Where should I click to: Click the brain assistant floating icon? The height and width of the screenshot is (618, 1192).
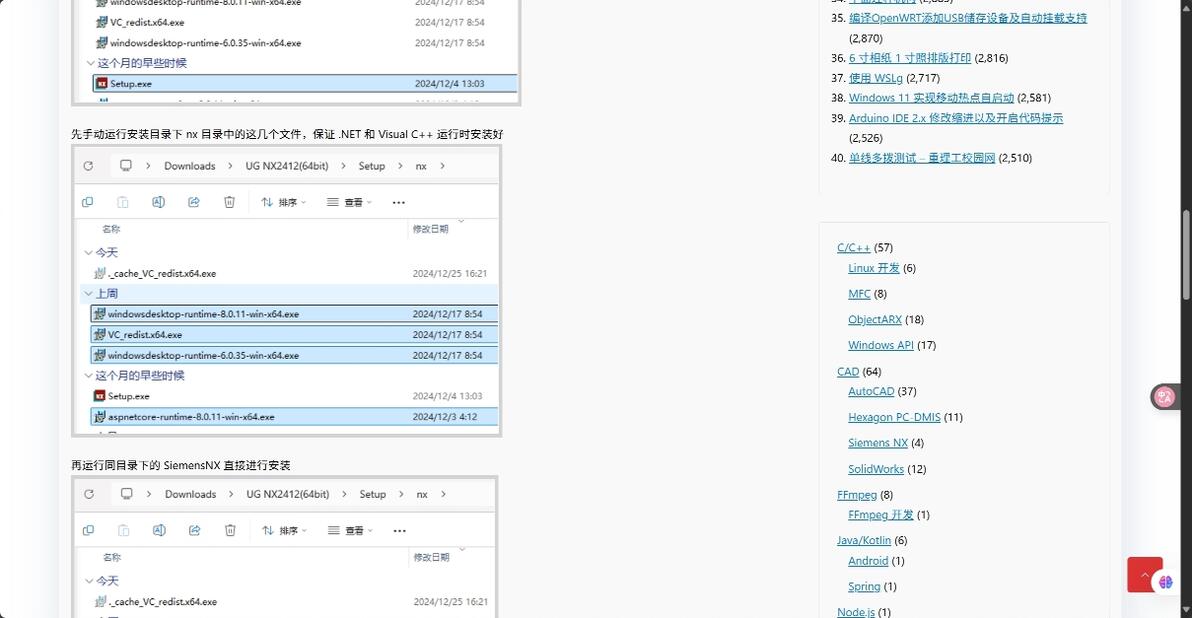[x=1165, y=582]
